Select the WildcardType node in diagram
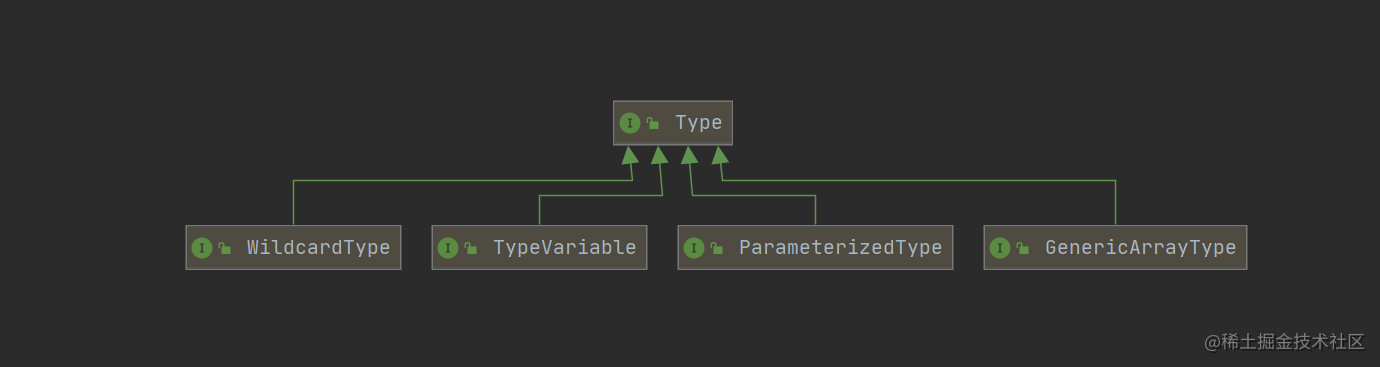The height and width of the screenshot is (367, 1380). (293, 248)
